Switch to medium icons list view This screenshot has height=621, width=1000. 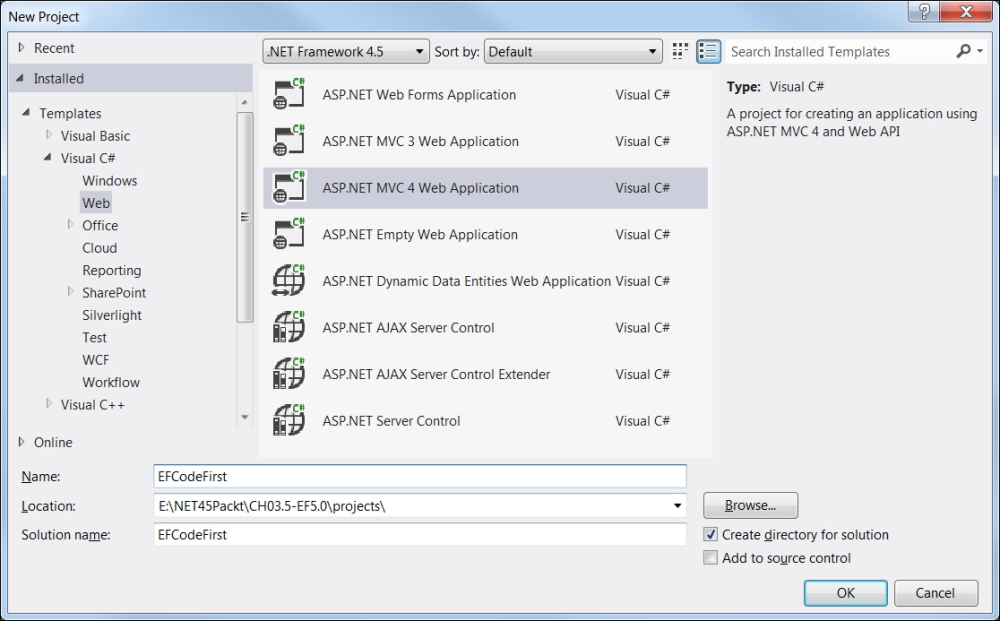[708, 51]
